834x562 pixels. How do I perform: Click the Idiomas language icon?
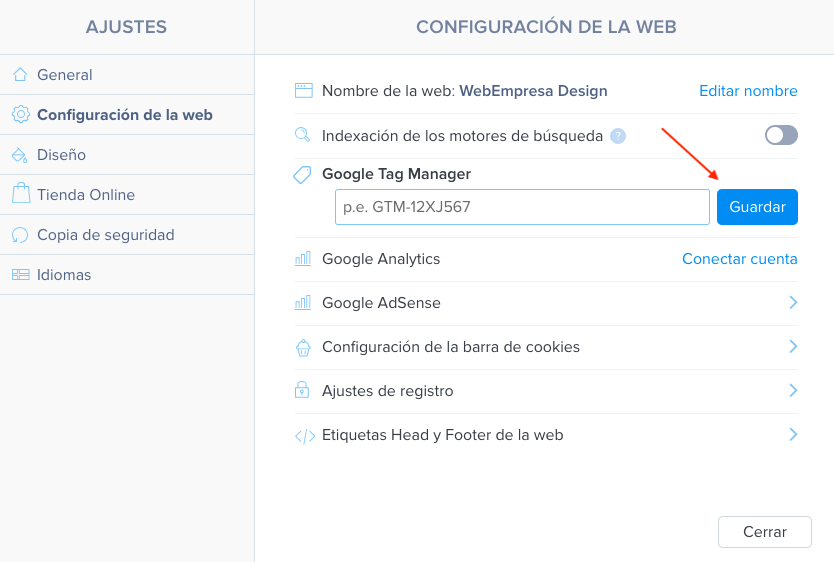pos(21,274)
